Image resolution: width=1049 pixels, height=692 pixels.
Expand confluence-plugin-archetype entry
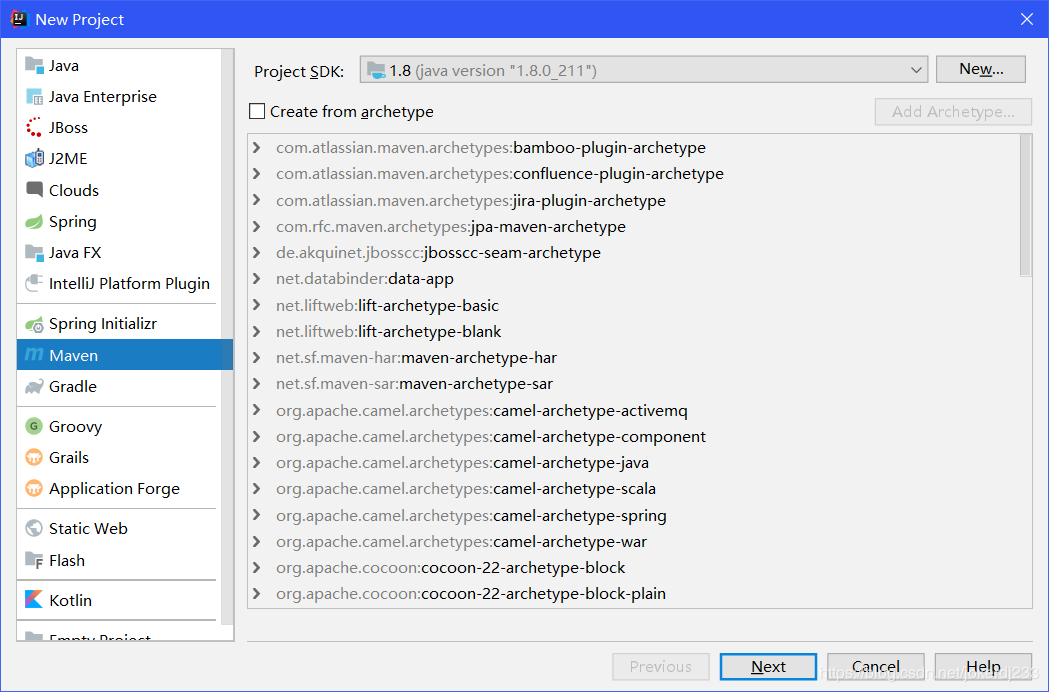[257, 173]
